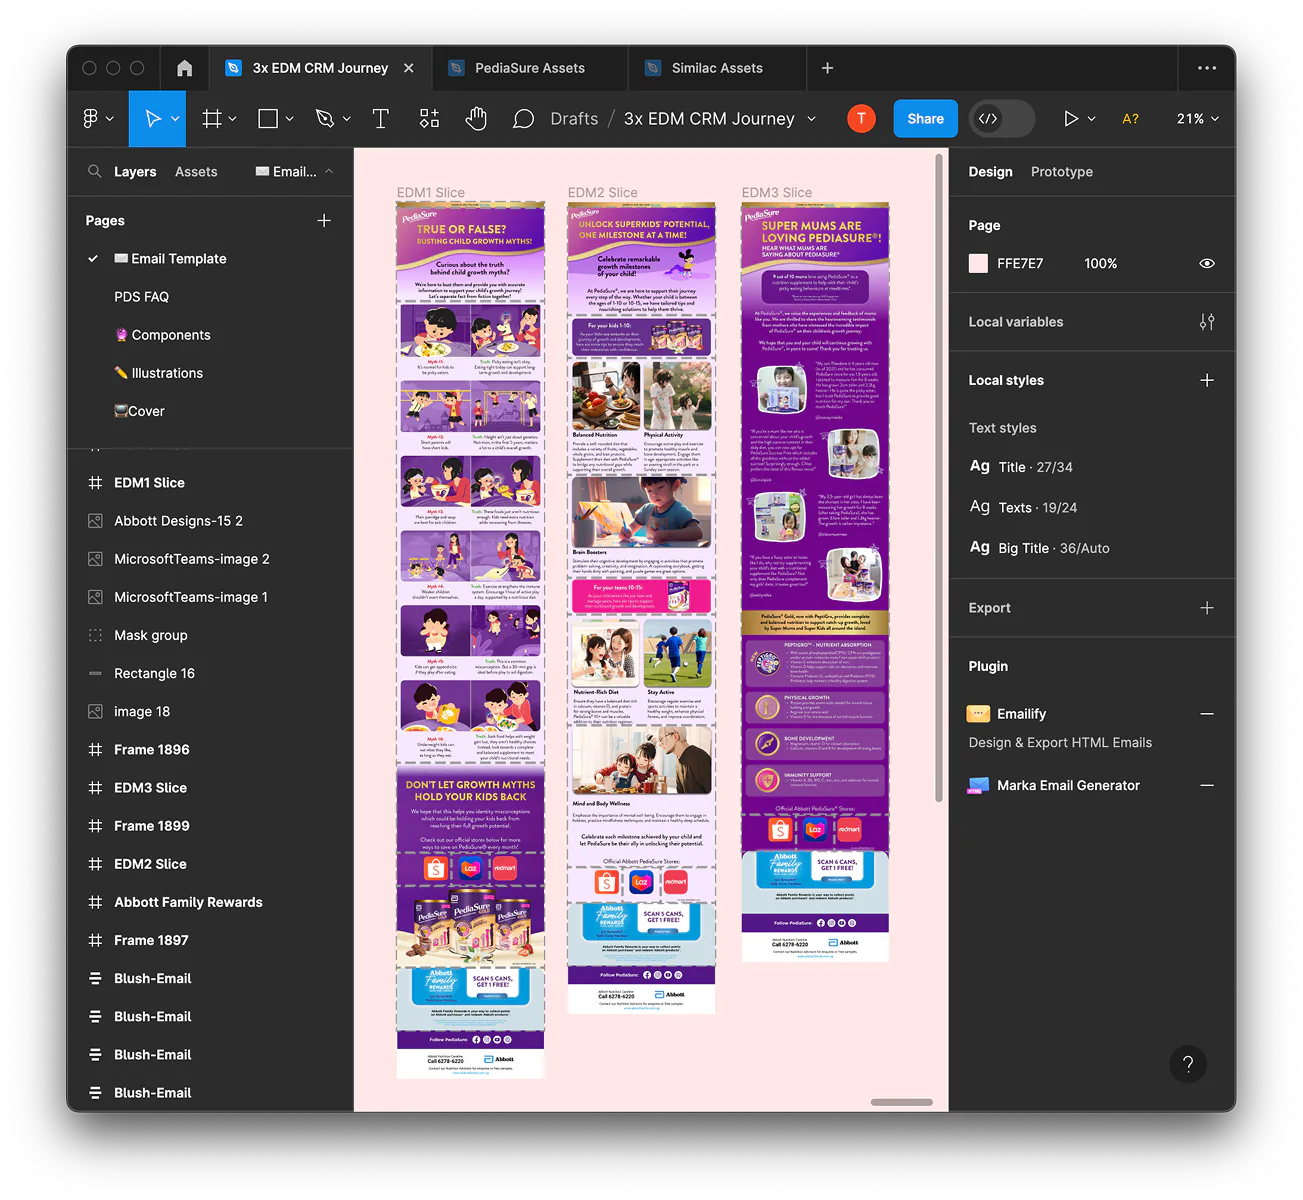
Task: Click the Present play icon
Action: pyautogui.click(x=1071, y=118)
